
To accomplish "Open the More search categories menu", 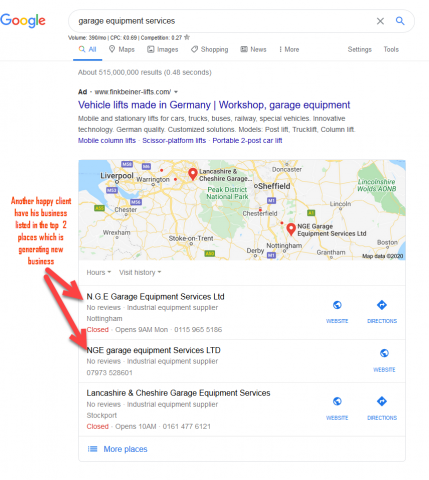I will (x=289, y=49).
